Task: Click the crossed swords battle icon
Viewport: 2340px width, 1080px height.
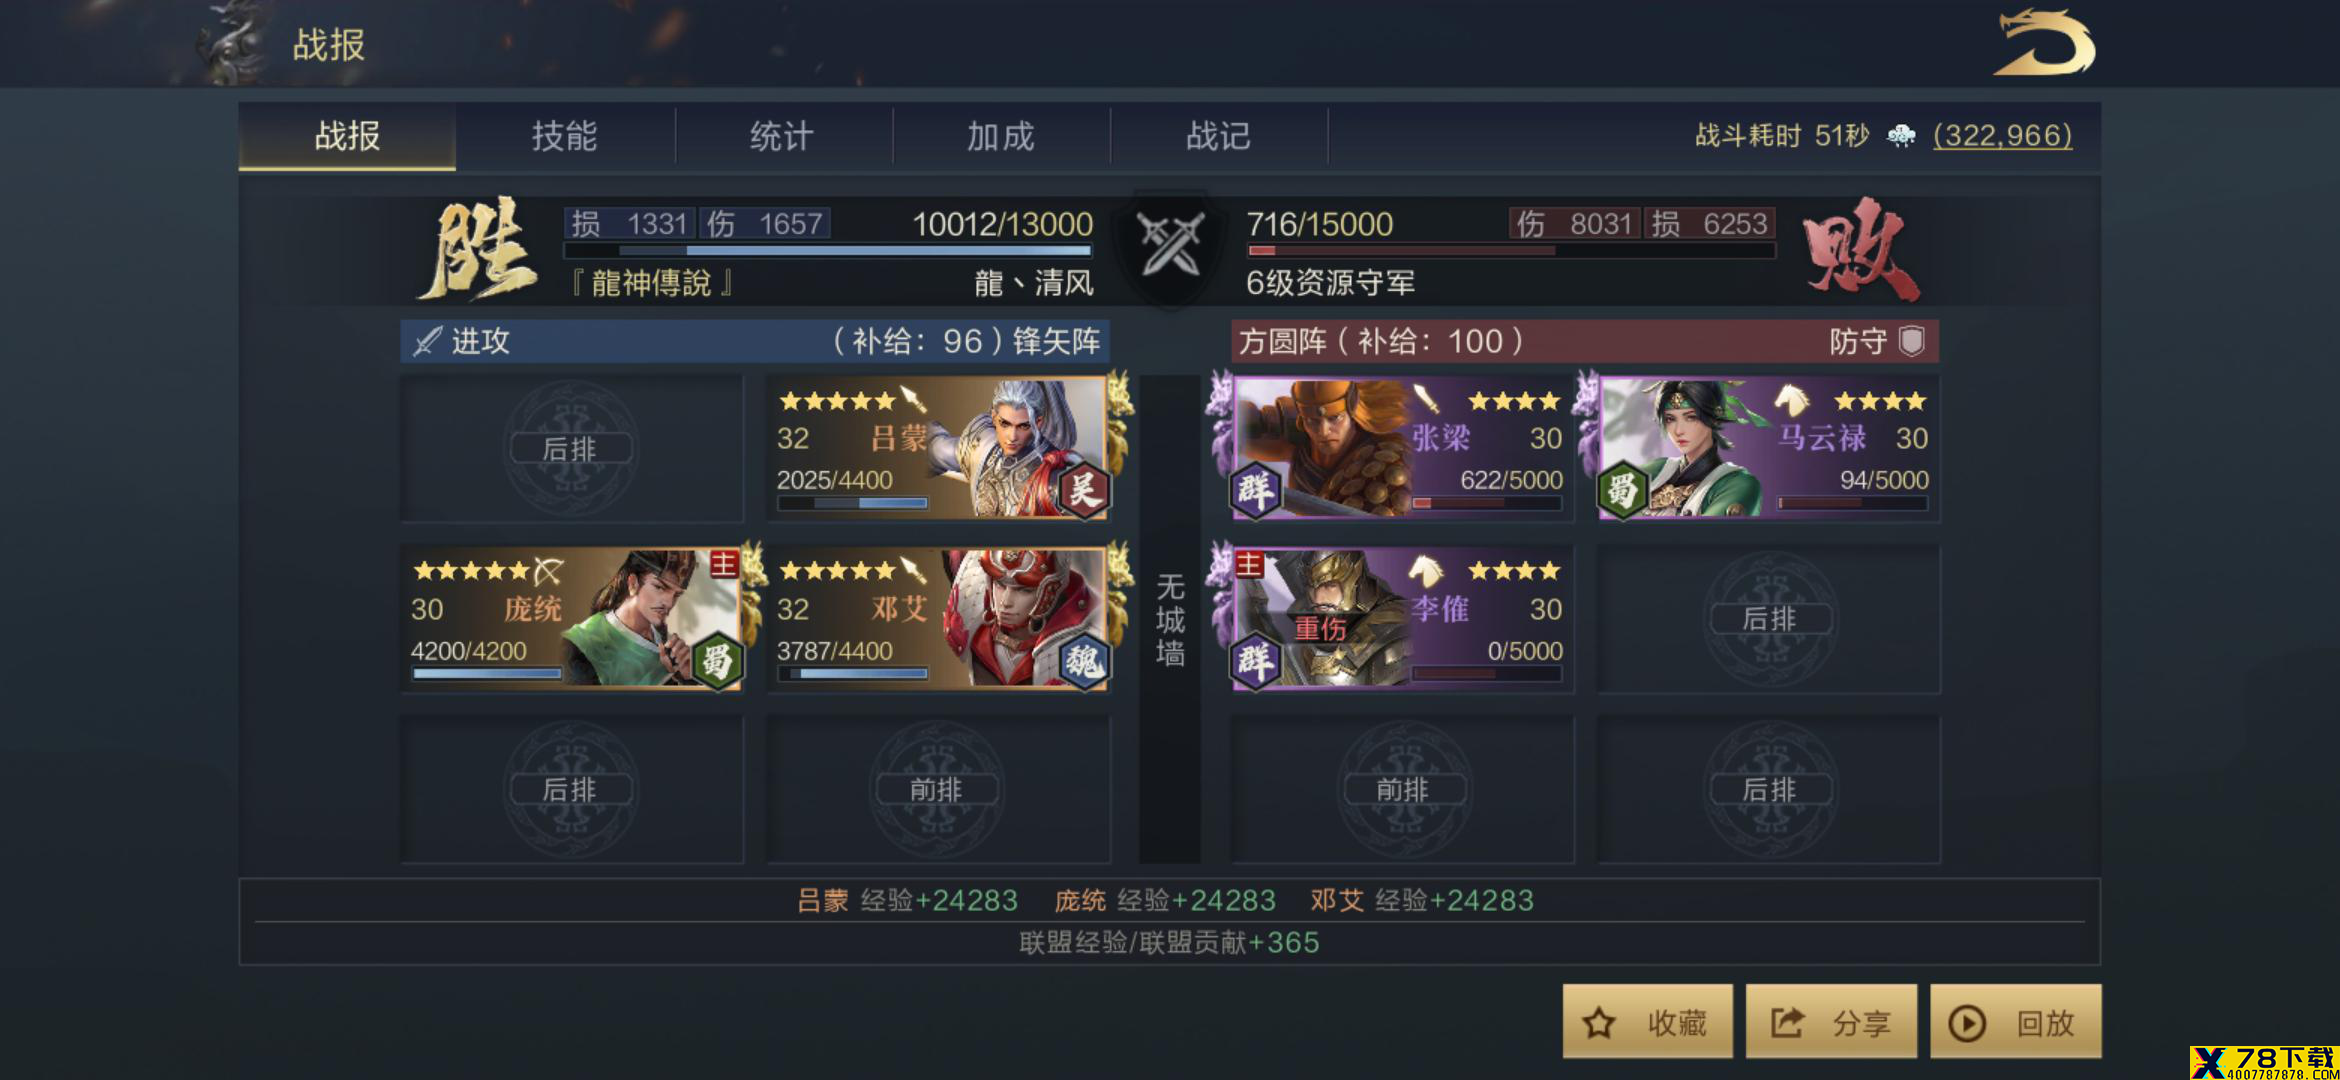Action: tap(1171, 243)
